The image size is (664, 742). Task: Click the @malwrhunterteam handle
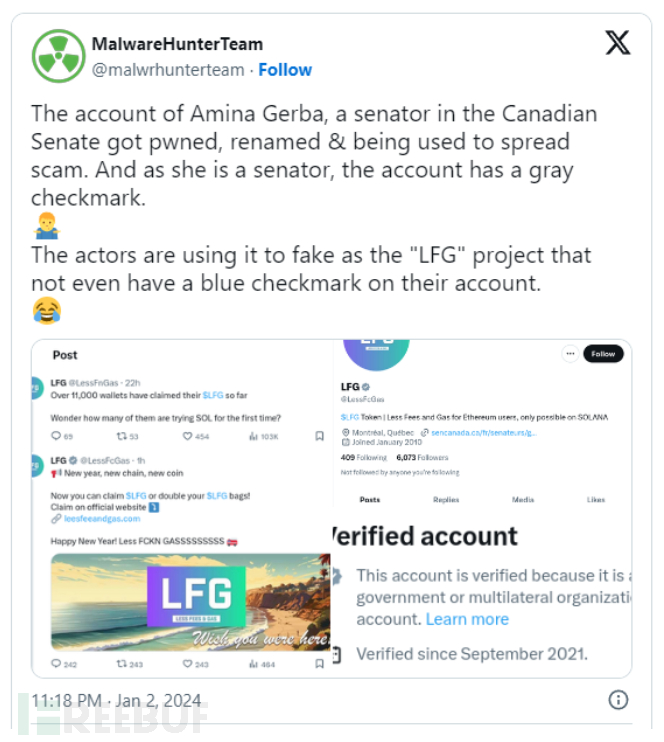(x=168, y=70)
